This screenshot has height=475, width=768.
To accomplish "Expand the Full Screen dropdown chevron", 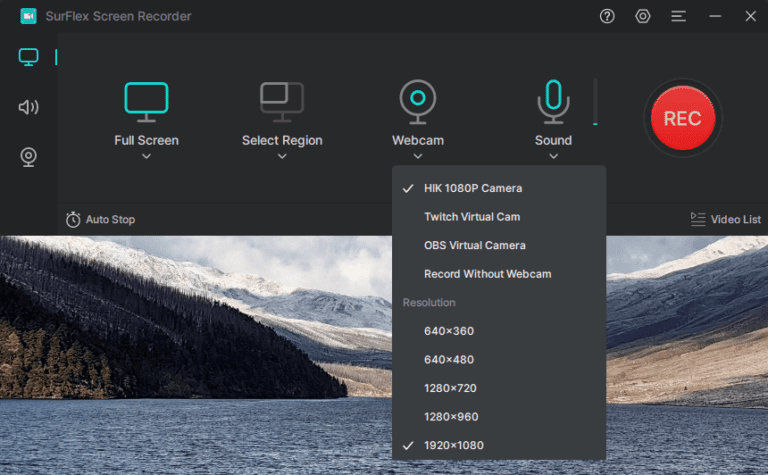I will pyautogui.click(x=146, y=156).
